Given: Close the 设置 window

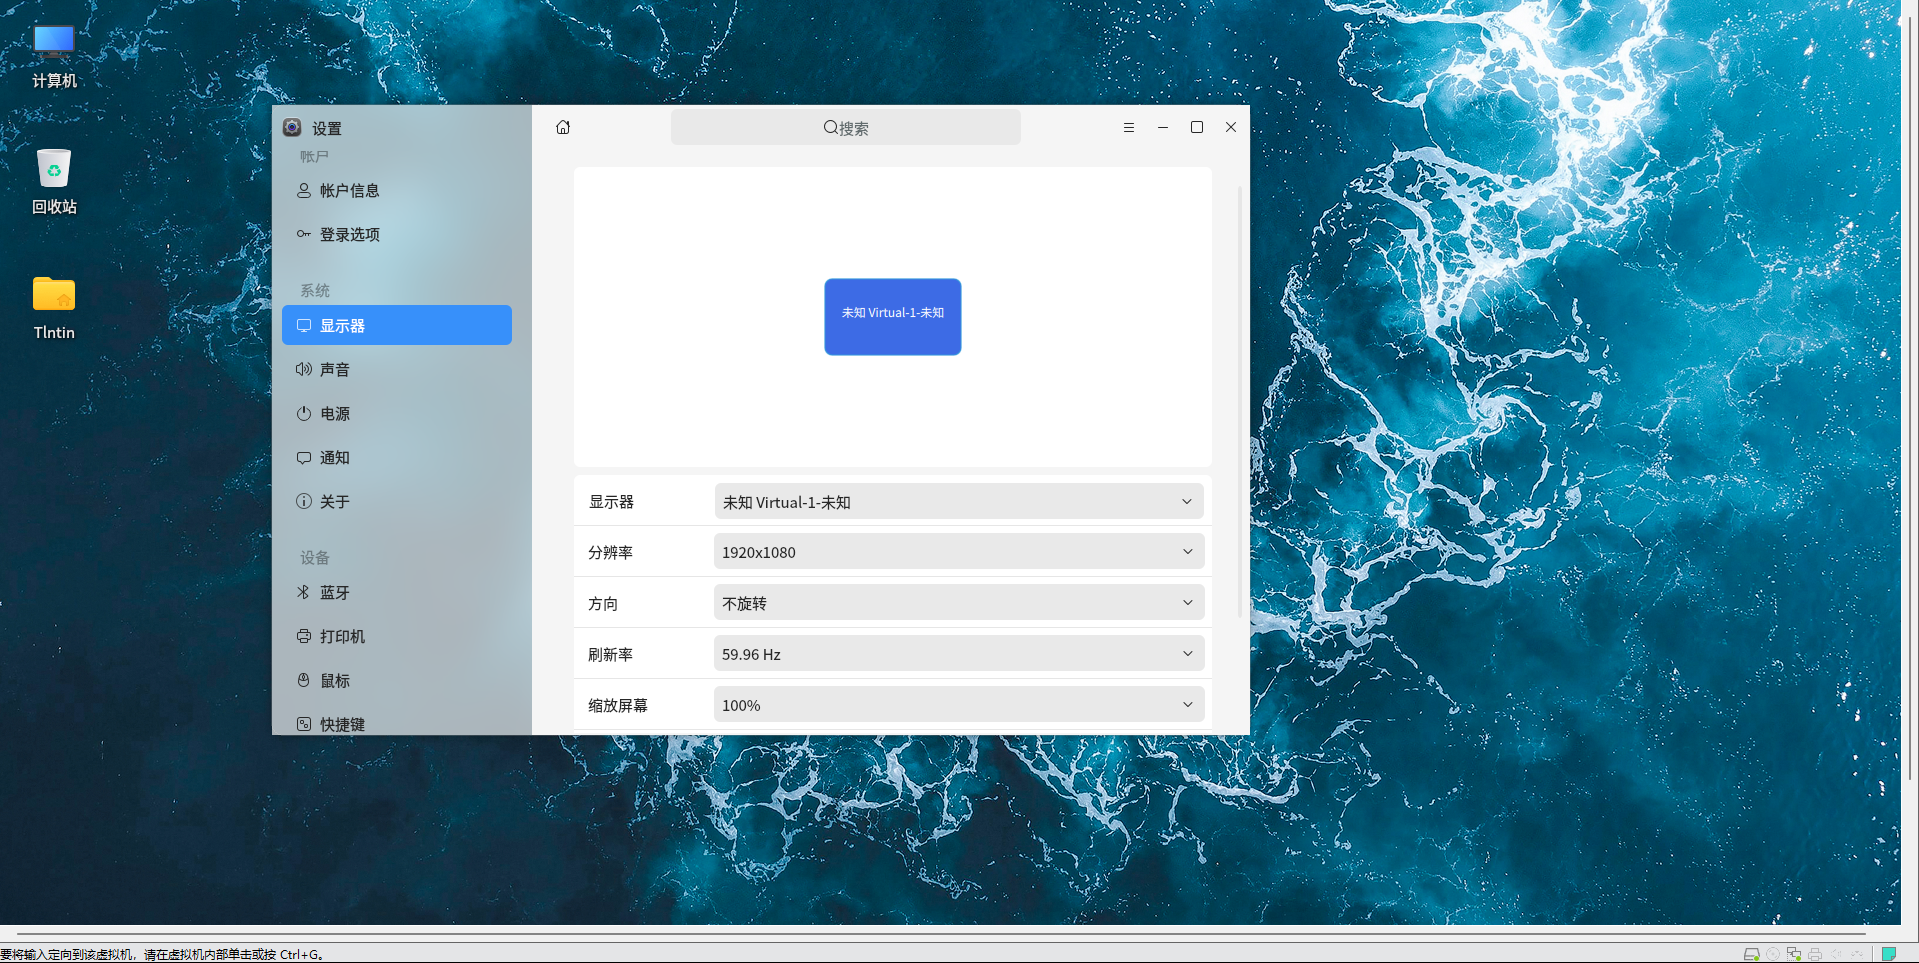Looking at the screenshot, I should click(x=1231, y=127).
